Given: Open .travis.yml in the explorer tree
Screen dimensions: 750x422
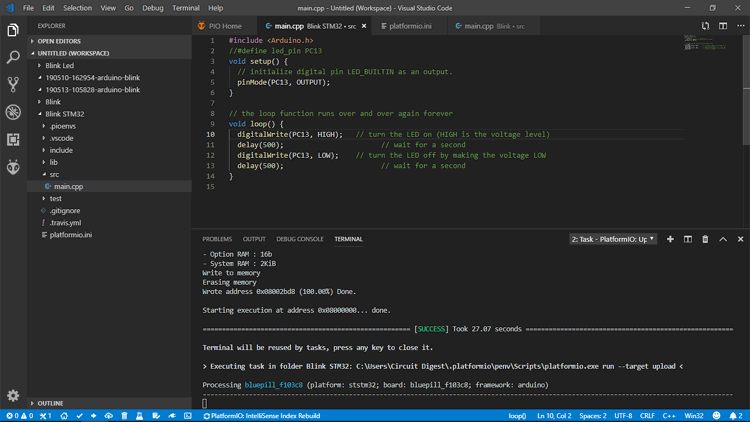Looking at the screenshot, I should tap(110, 223).
